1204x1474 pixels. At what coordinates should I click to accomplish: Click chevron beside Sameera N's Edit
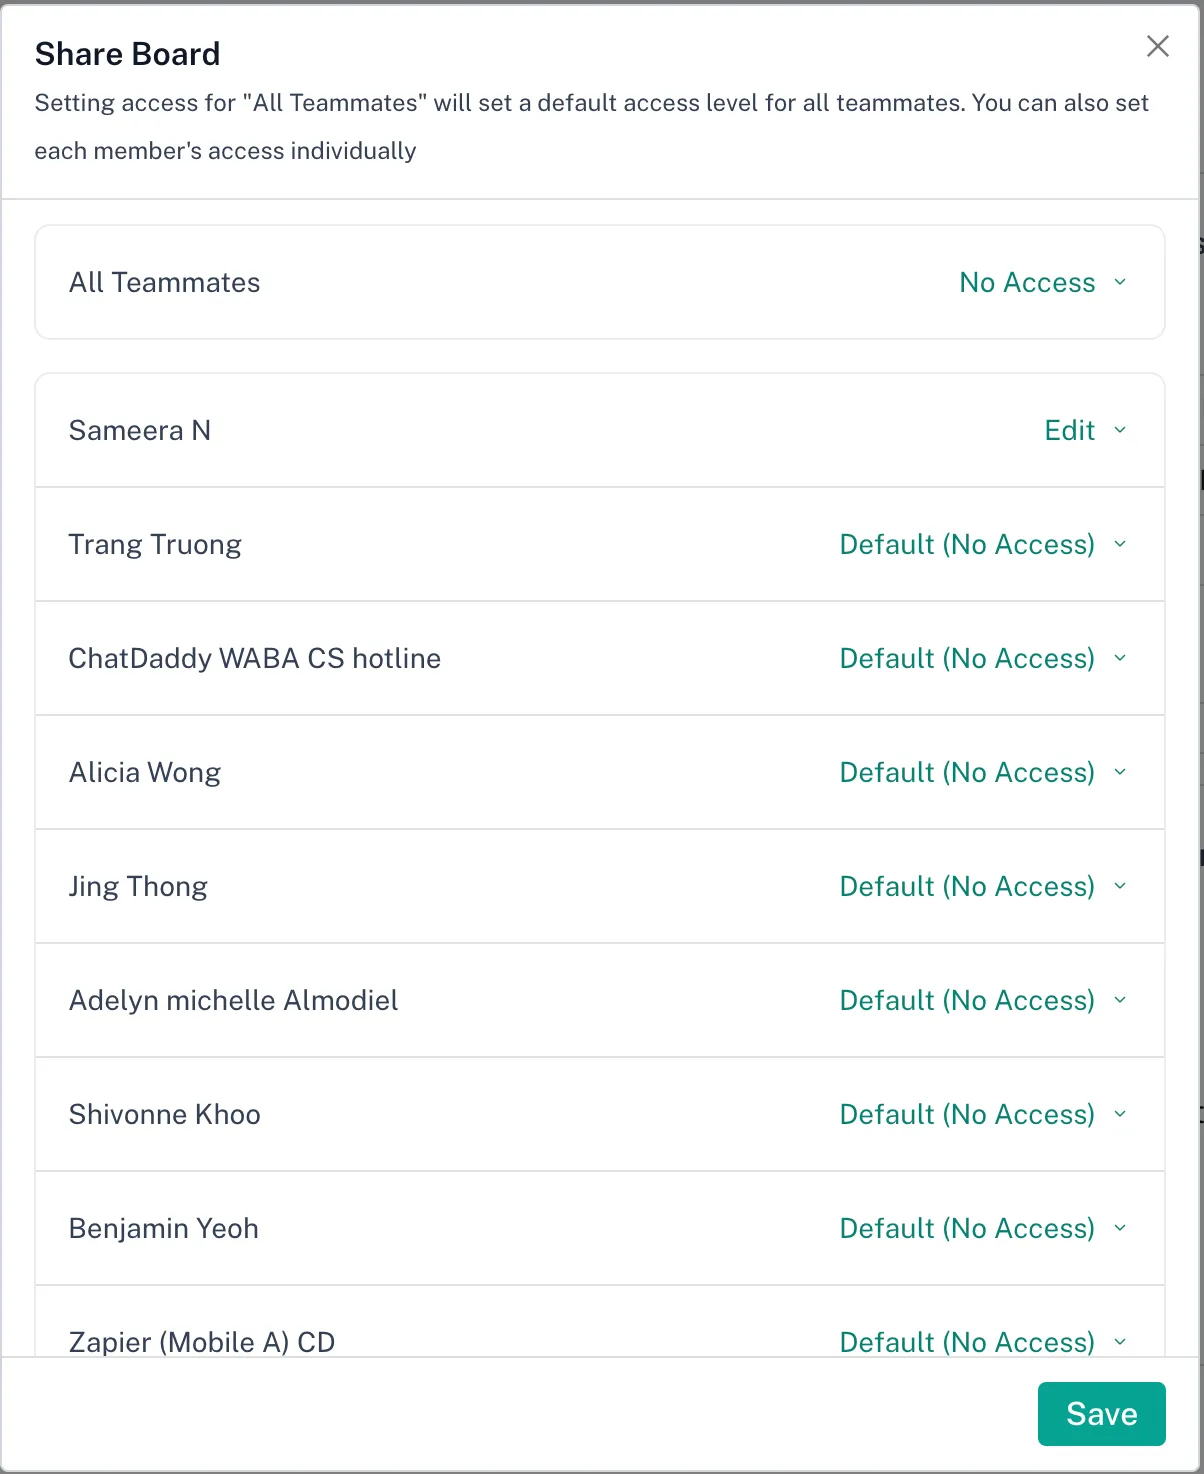click(1120, 431)
